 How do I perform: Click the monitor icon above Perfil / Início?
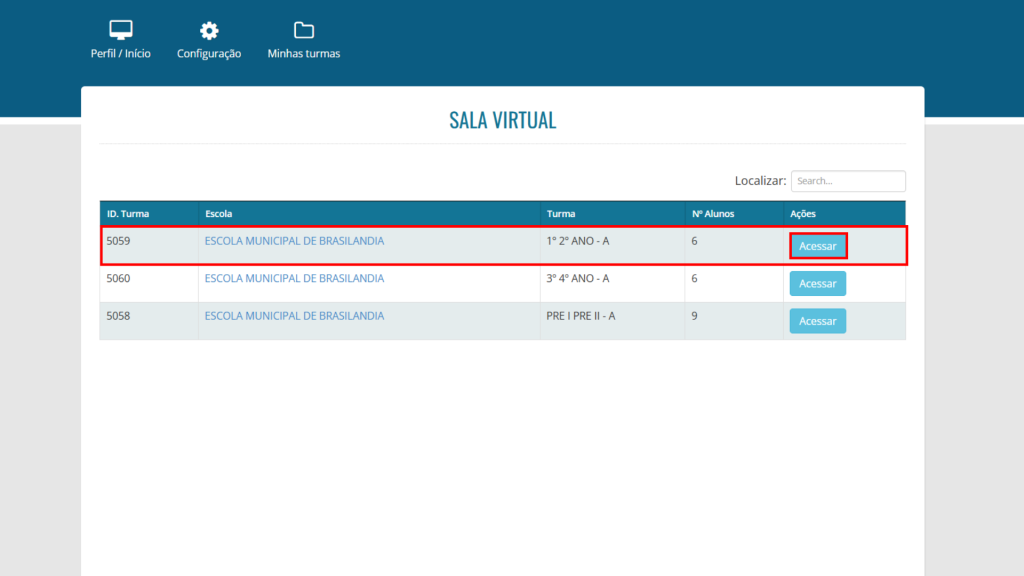120,30
